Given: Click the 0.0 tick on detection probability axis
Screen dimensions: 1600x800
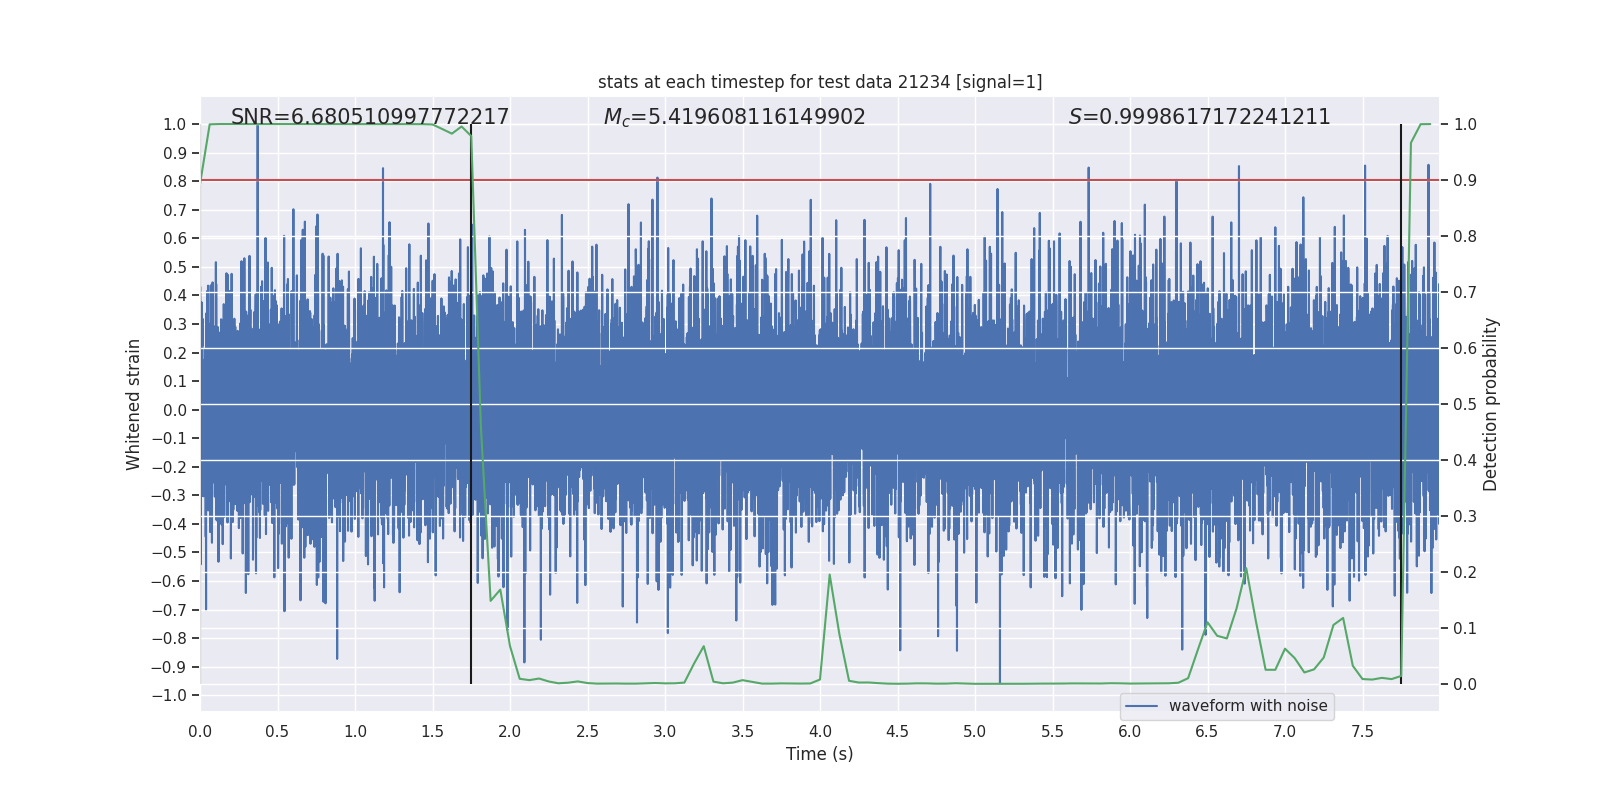Looking at the screenshot, I should [x=1465, y=685].
